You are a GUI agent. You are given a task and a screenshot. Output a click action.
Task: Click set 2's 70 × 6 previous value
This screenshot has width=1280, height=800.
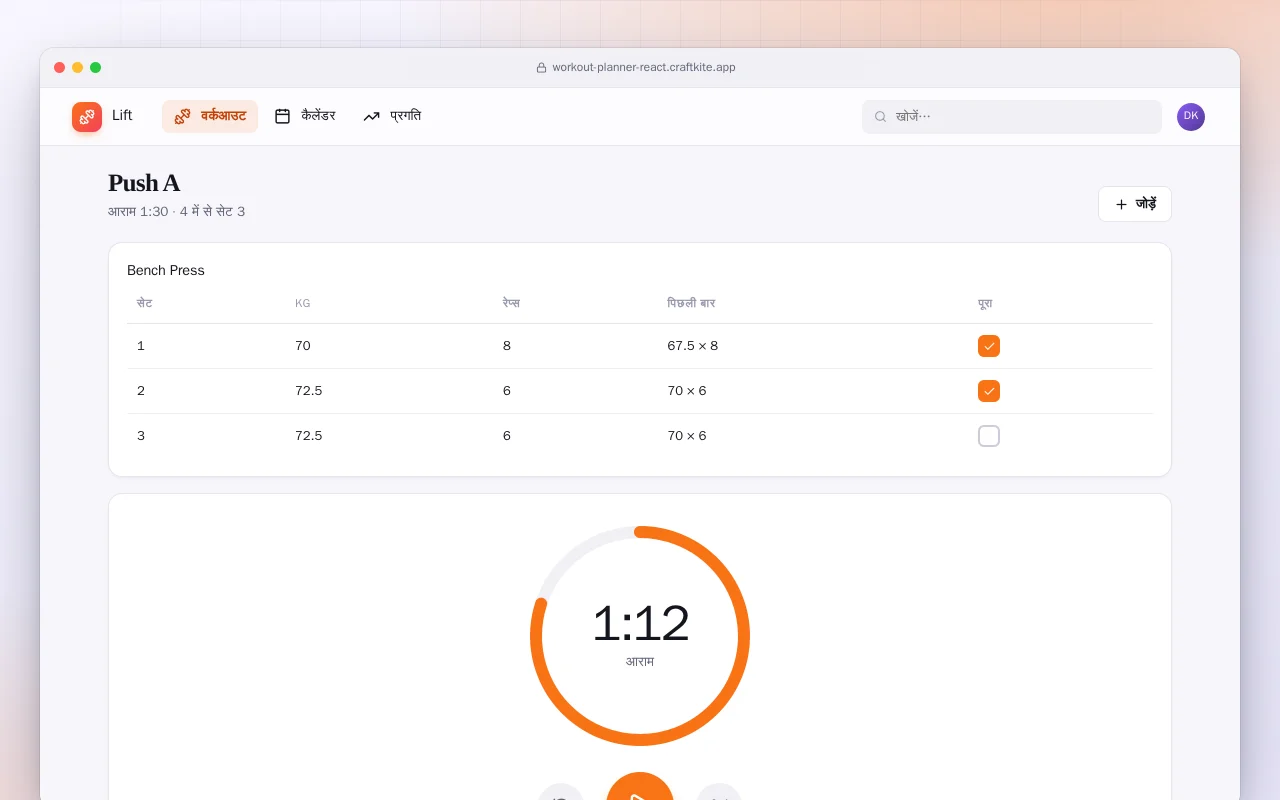[687, 391]
